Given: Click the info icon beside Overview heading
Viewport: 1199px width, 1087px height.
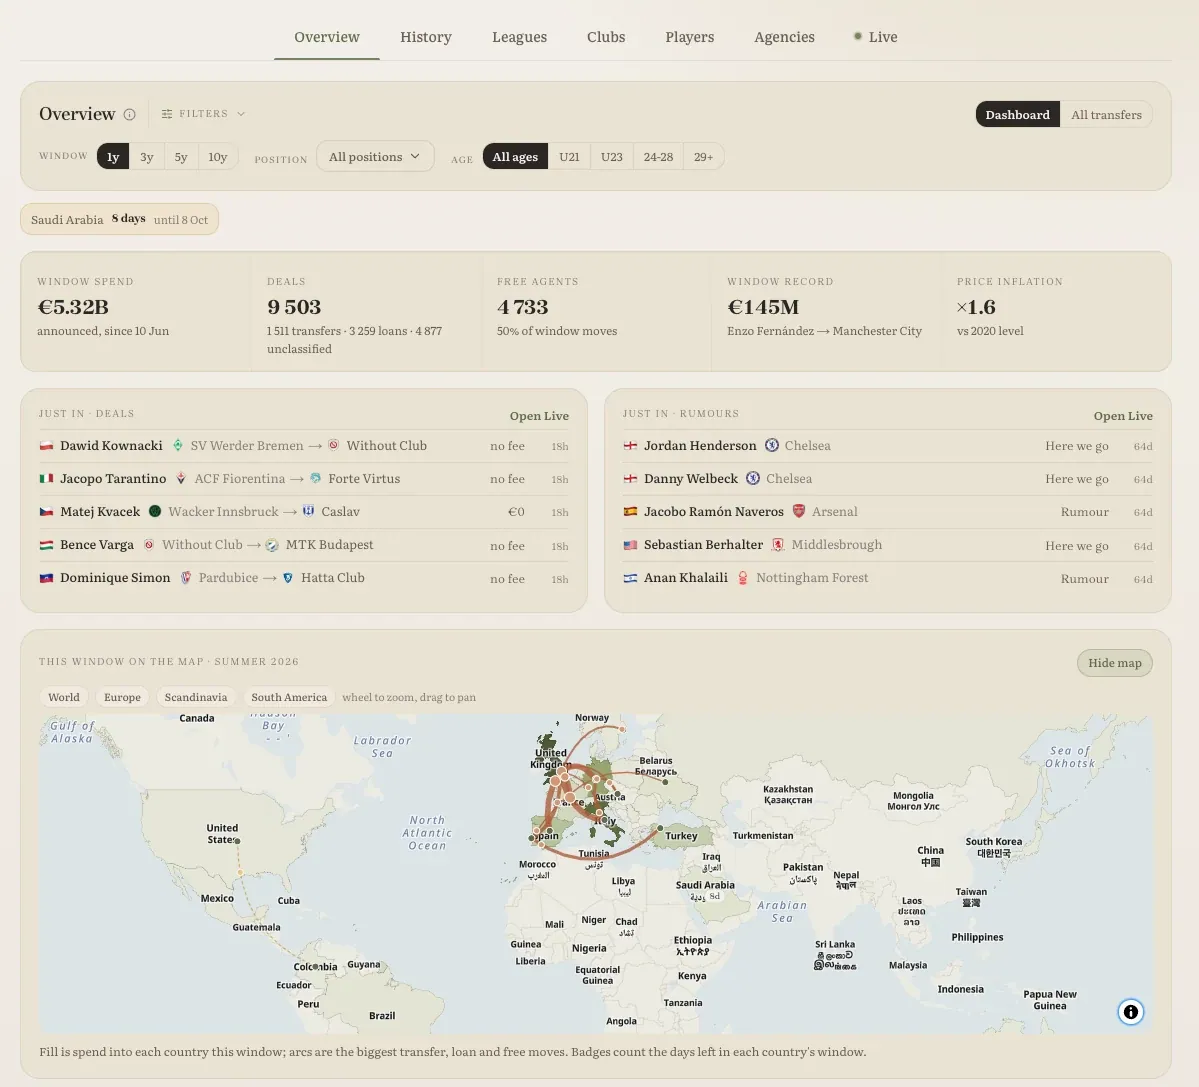Looking at the screenshot, I should [130, 115].
